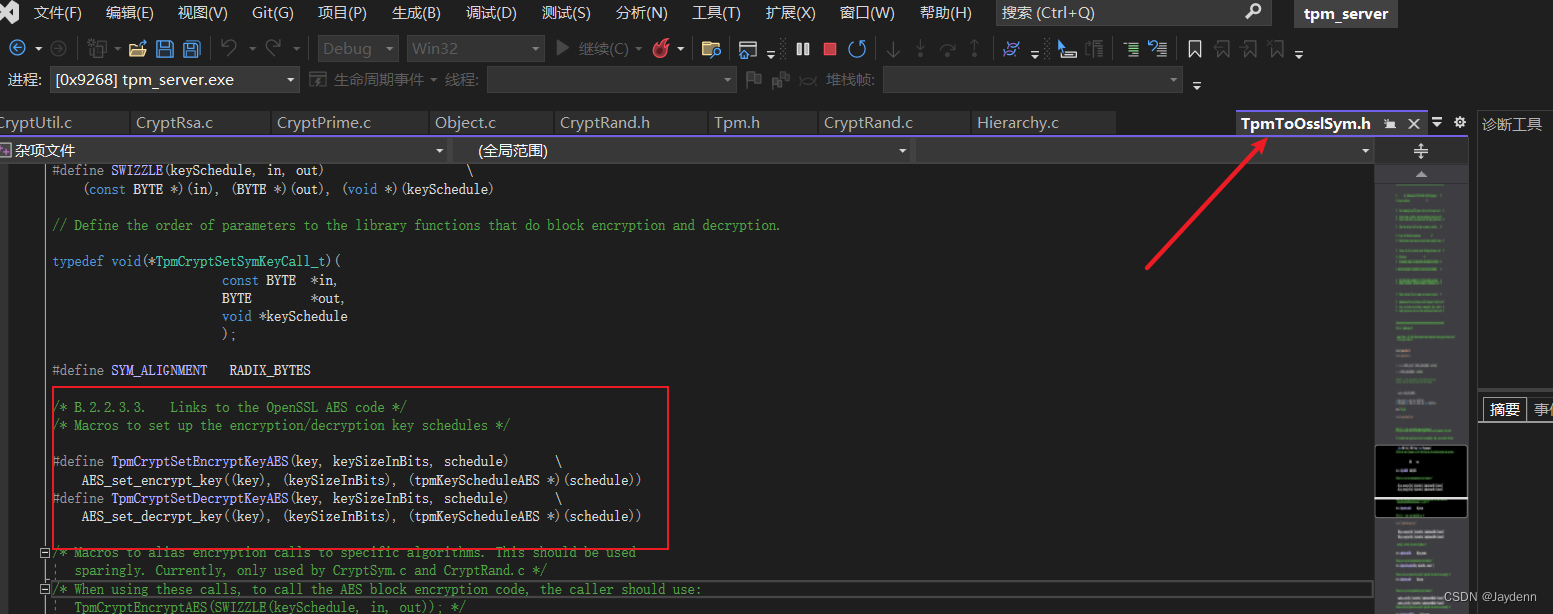
Task: Open the process tpm_server.exe dropdown
Action: [175, 80]
